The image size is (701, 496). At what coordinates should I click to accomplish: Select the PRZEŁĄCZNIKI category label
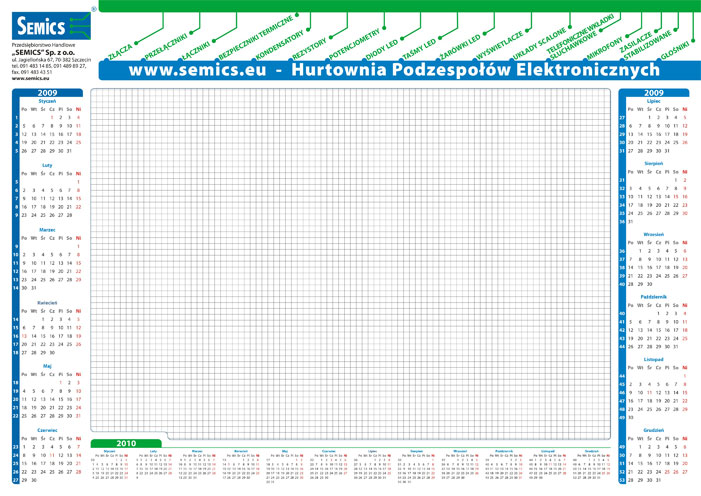(166, 47)
